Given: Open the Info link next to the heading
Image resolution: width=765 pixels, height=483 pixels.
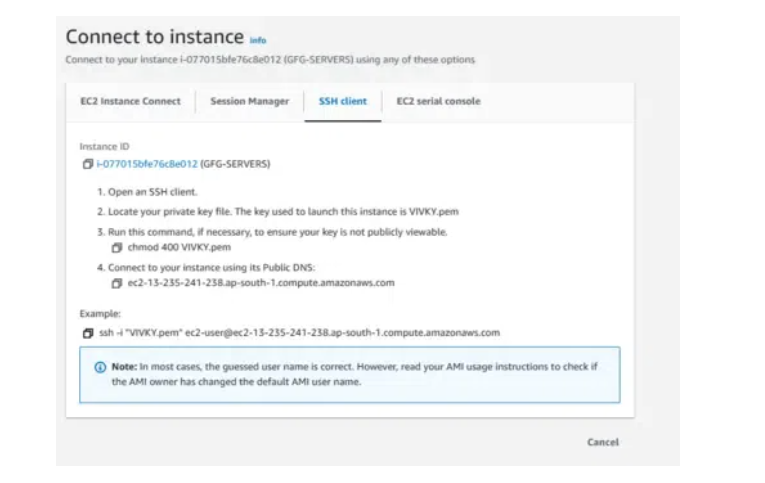Looking at the screenshot, I should pyautogui.click(x=258, y=40).
